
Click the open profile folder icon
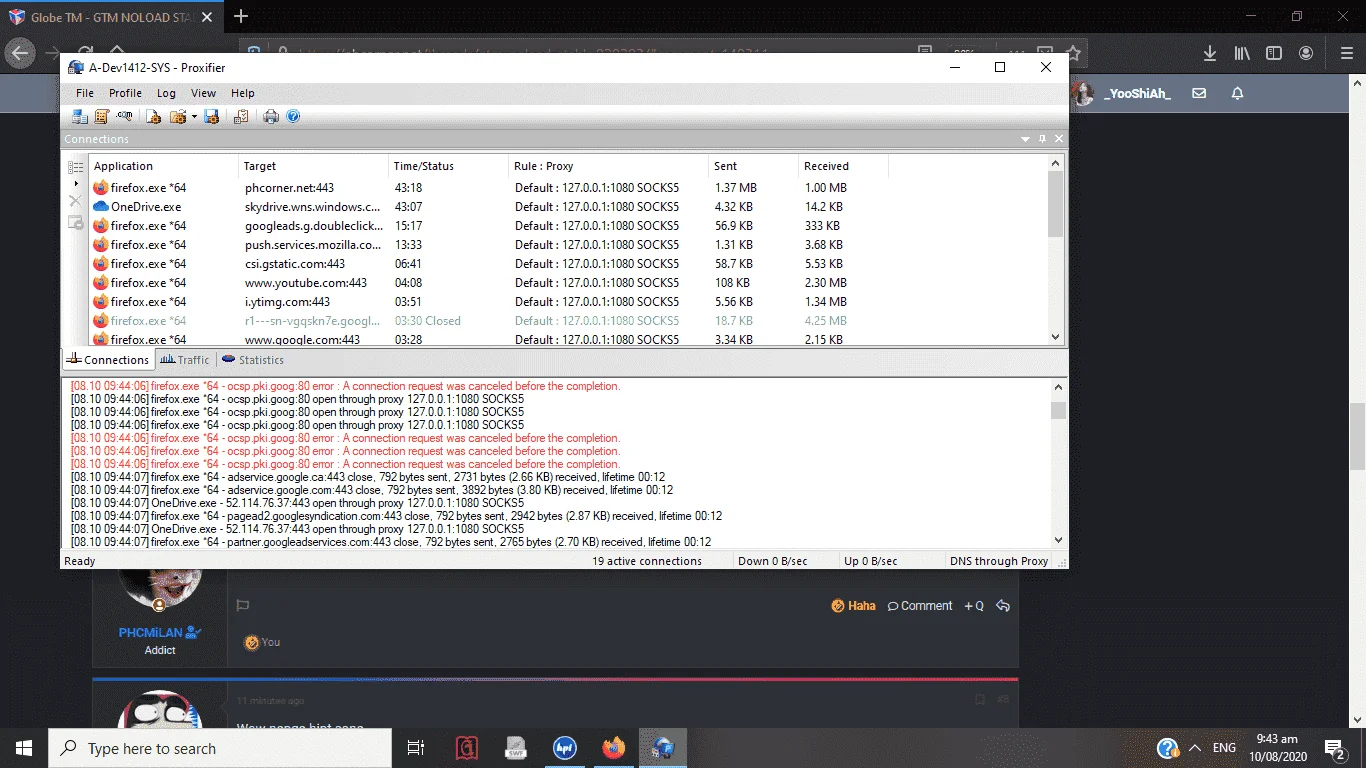click(x=177, y=117)
